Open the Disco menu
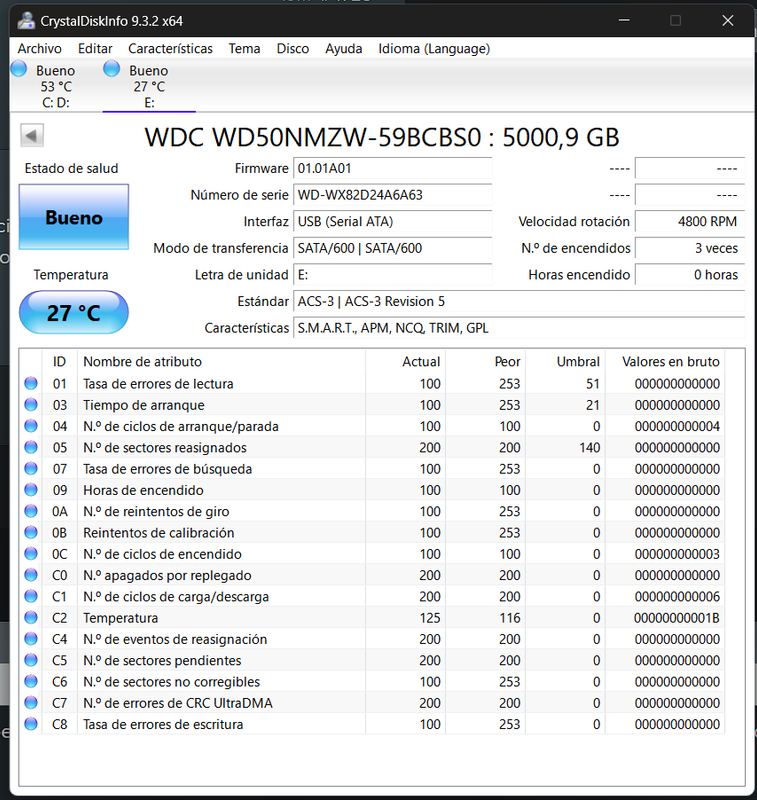The width and height of the screenshot is (757, 800). (293, 49)
